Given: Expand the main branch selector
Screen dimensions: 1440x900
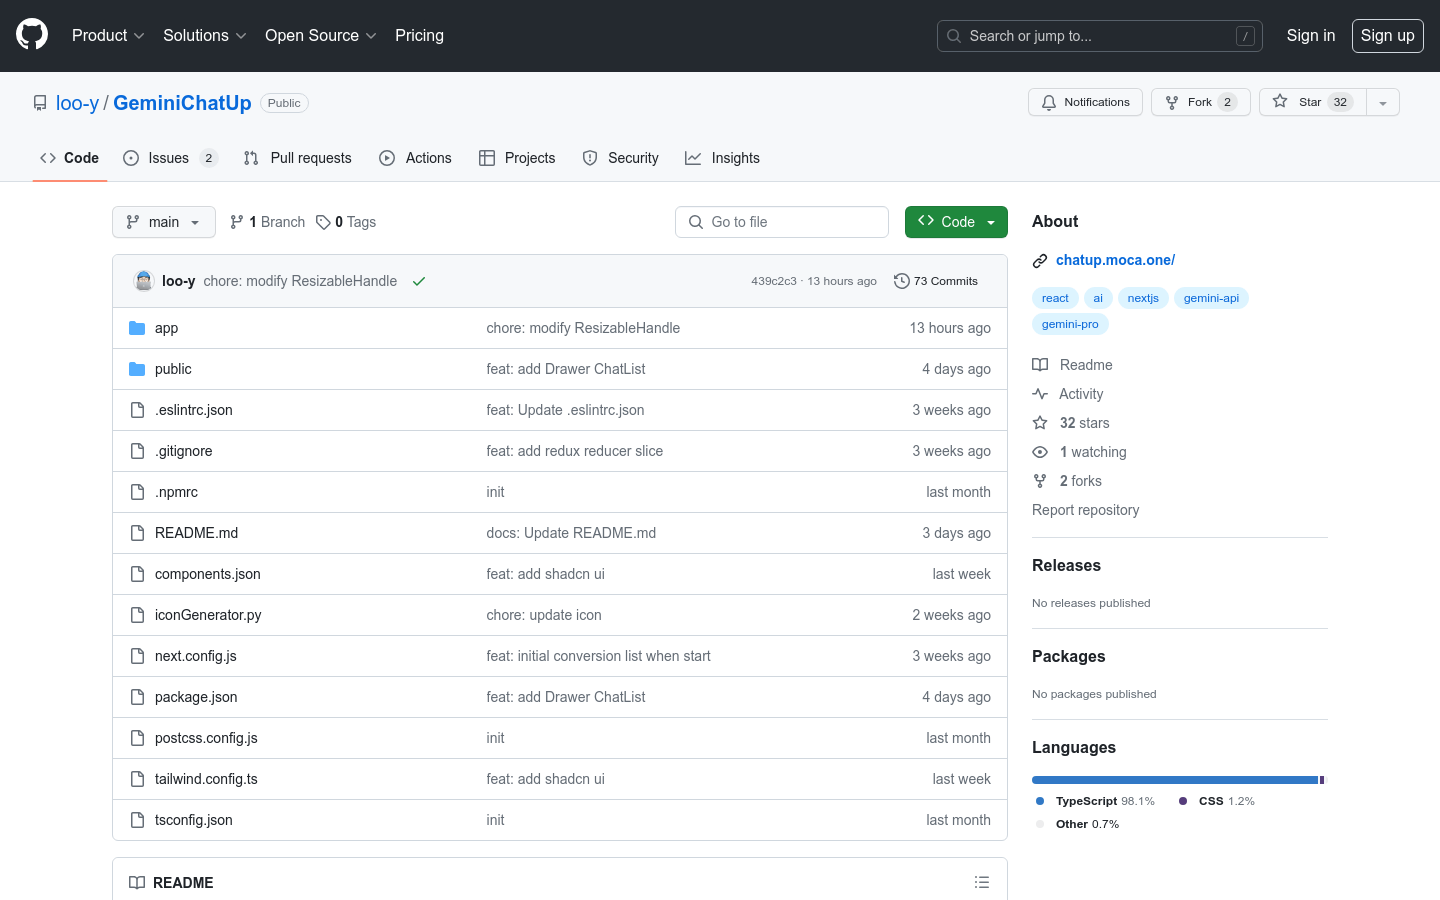Looking at the screenshot, I should point(164,222).
